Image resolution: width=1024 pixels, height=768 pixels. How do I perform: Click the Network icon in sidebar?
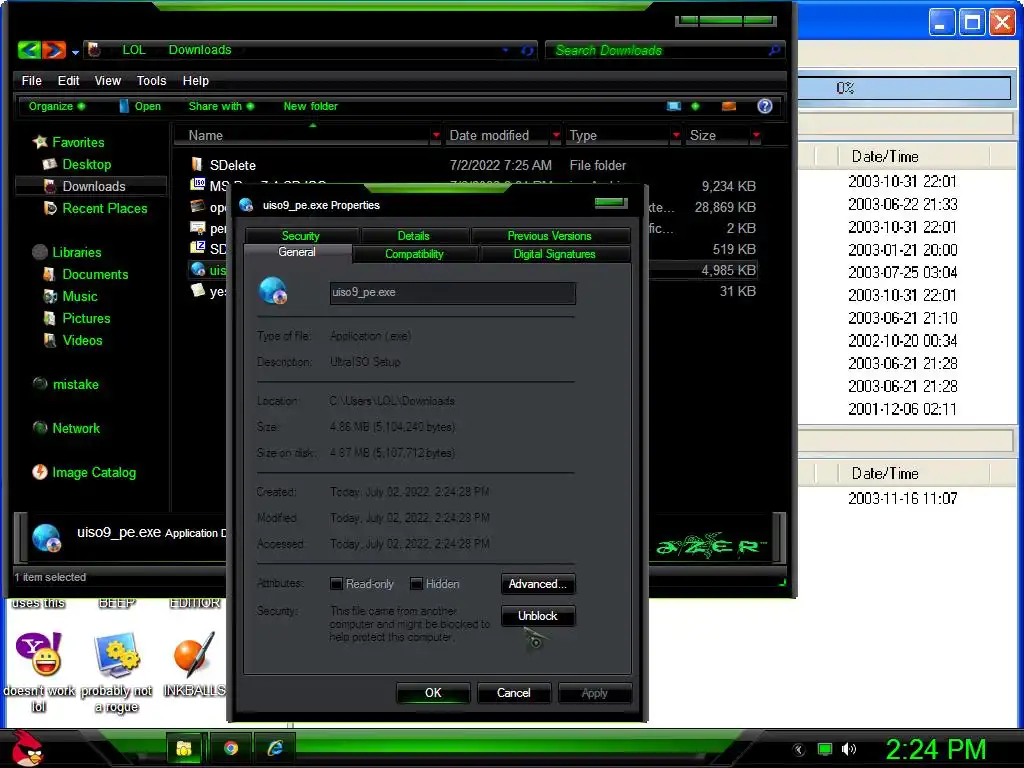pyautogui.click(x=40, y=428)
